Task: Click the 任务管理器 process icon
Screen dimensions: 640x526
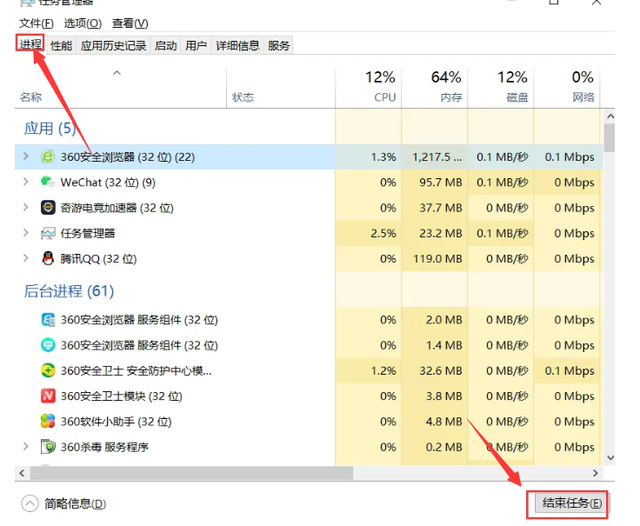Action: coord(48,233)
